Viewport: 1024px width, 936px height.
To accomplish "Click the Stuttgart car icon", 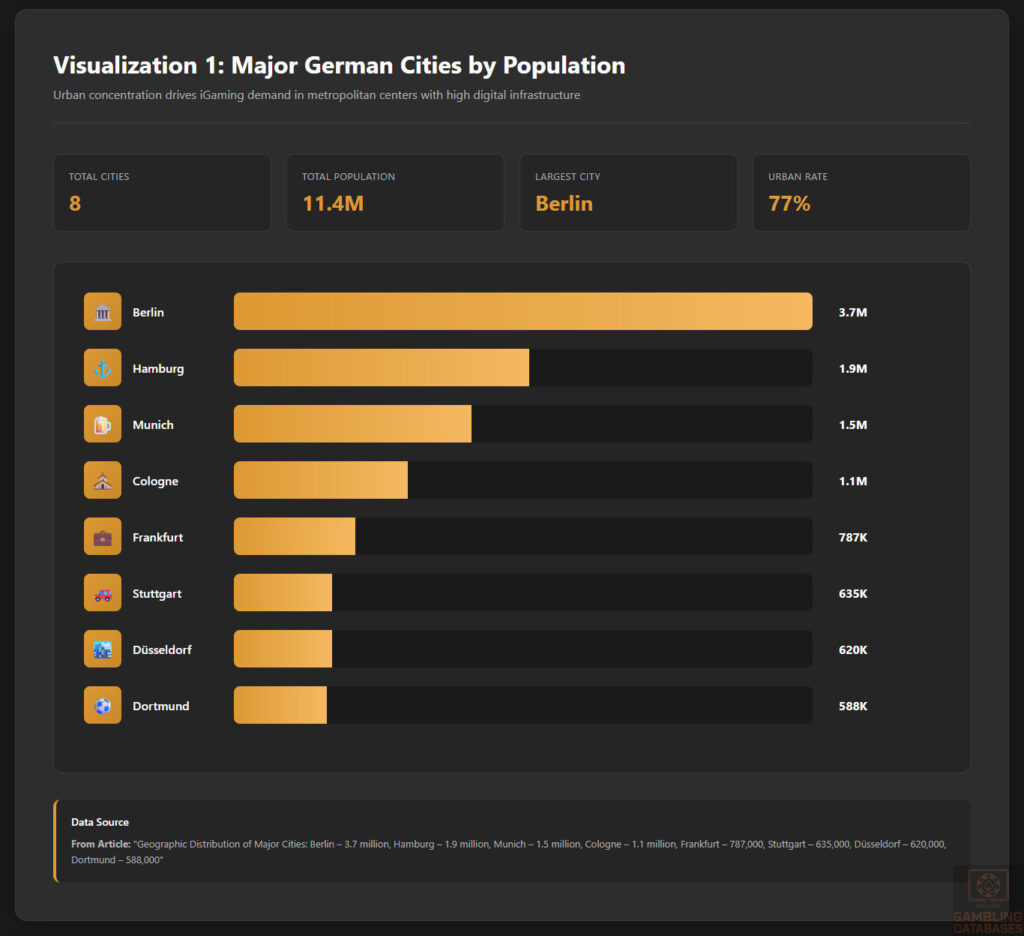I will (x=102, y=592).
